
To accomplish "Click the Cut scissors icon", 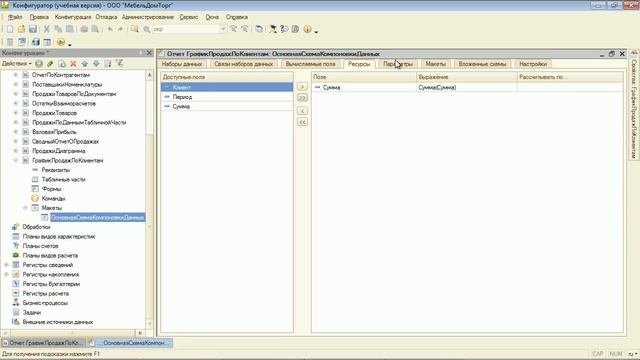I will (47, 29).
